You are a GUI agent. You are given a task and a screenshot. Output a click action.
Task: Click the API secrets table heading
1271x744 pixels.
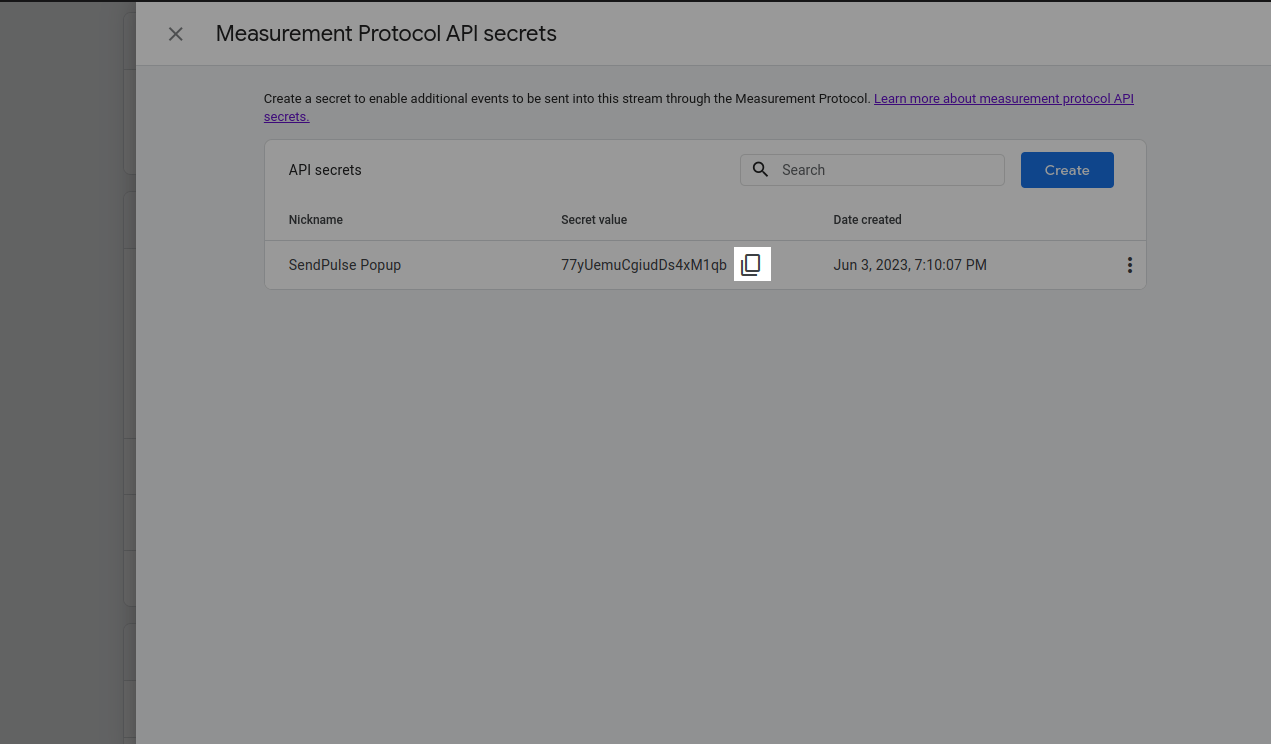325,170
